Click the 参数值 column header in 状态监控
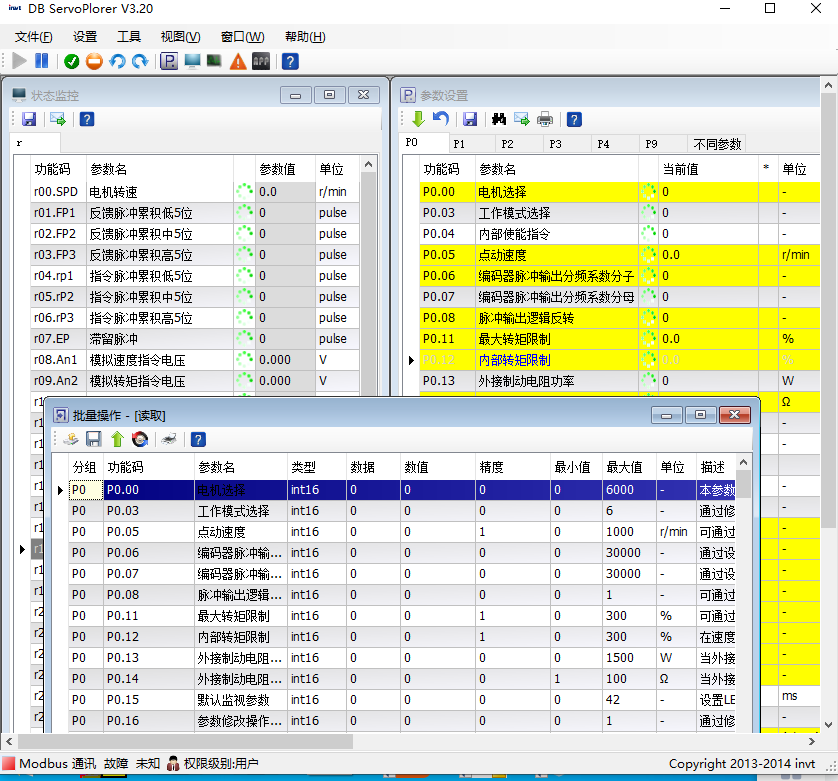 click(x=285, y=169)
